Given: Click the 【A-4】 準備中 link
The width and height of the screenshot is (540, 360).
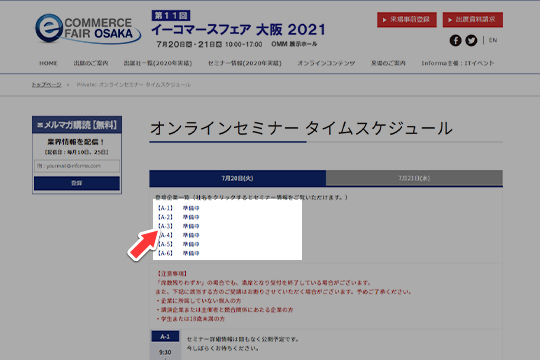Looking at the screenshot, I should pyautogui.click(x=178, y=235).
